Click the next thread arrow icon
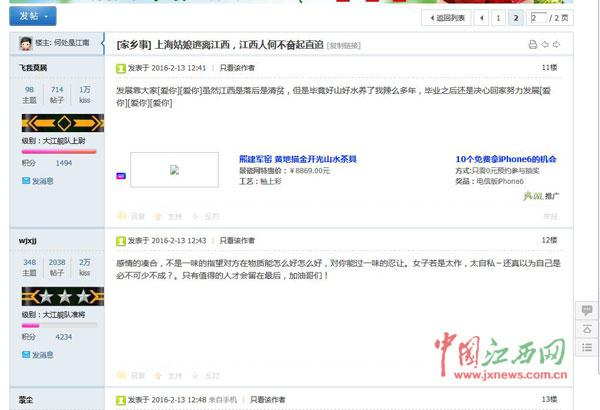 coord(557,45)
